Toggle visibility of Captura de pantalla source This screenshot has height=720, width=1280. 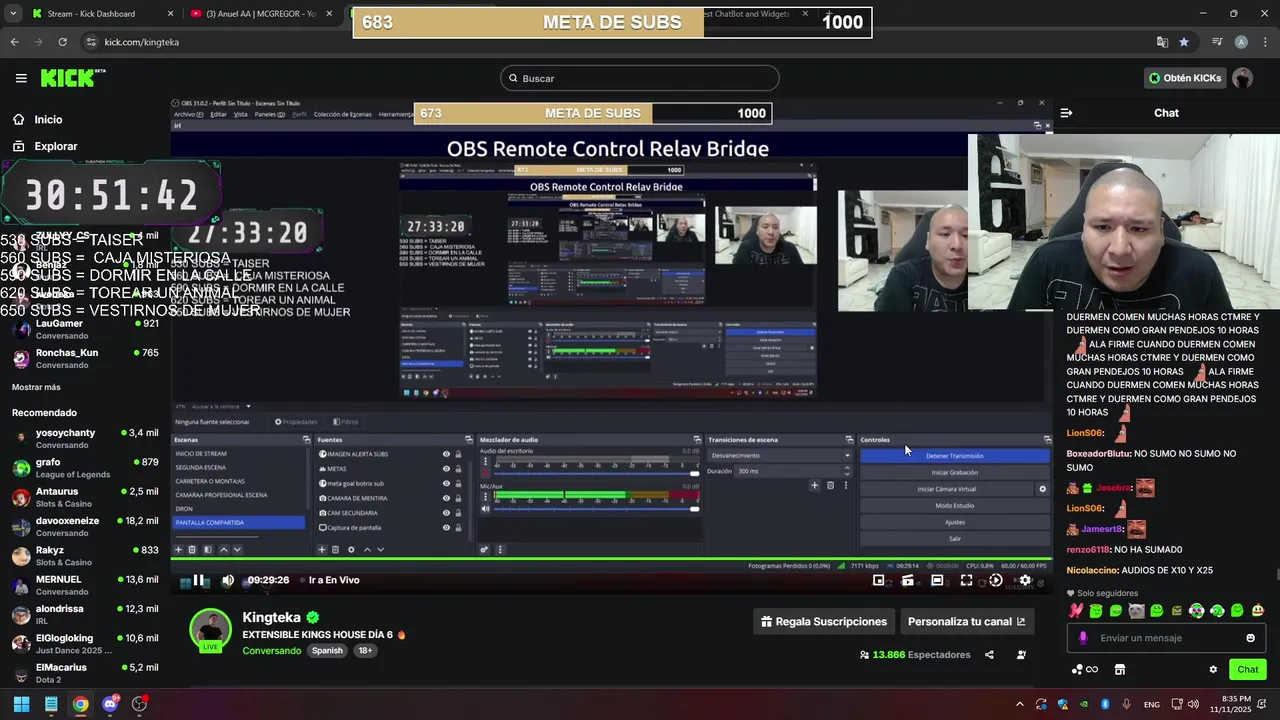tap(446, 527)
